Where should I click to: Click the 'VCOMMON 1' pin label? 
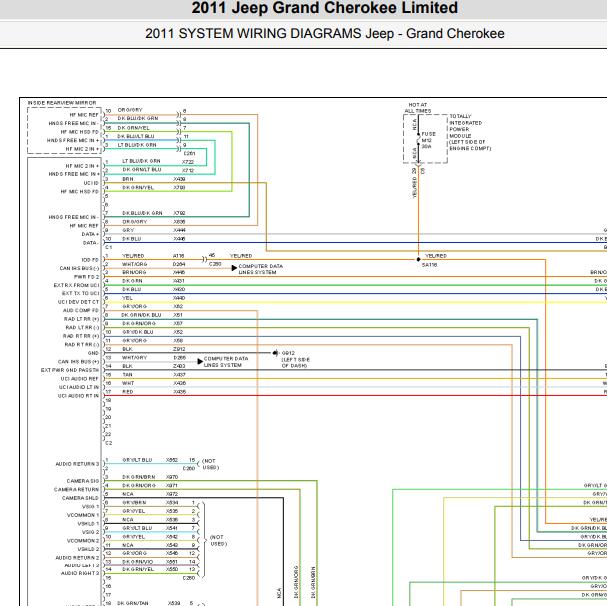[x=81, y=515]
